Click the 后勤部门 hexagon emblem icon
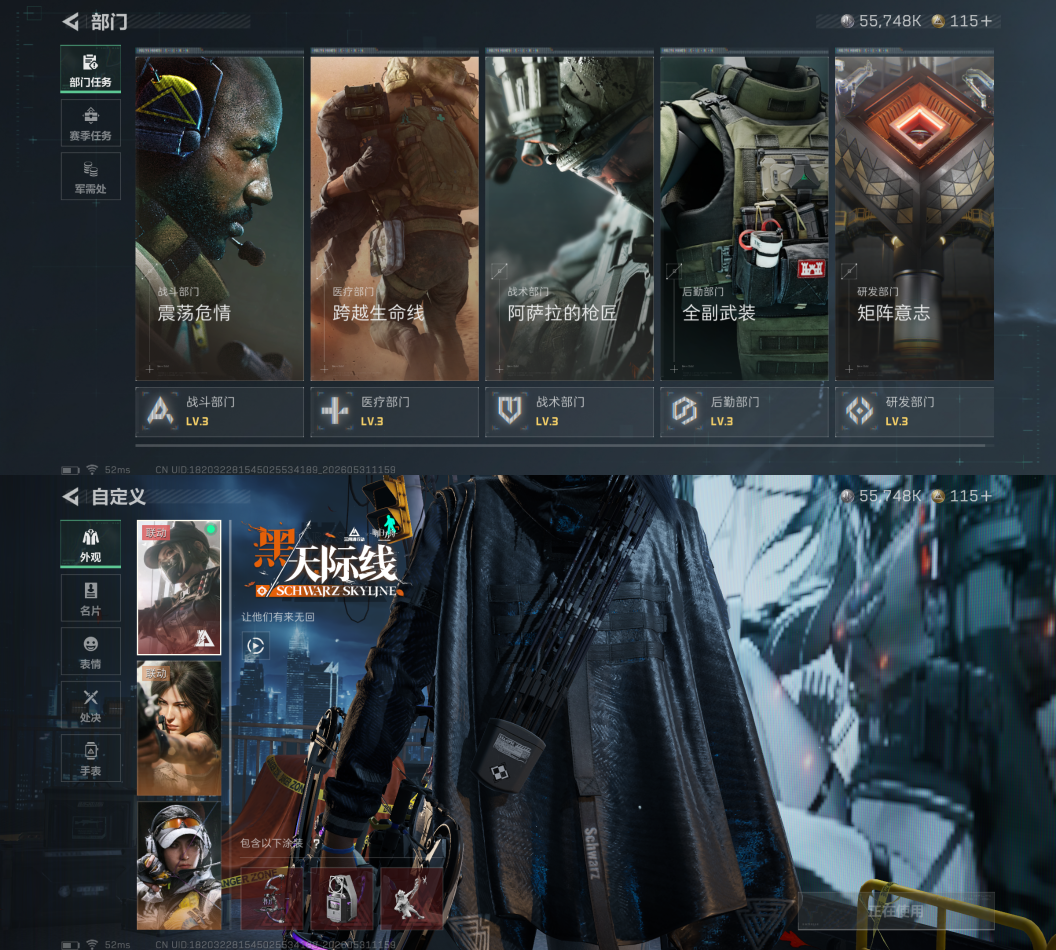 pyautogui.click(x=684, y=411)
